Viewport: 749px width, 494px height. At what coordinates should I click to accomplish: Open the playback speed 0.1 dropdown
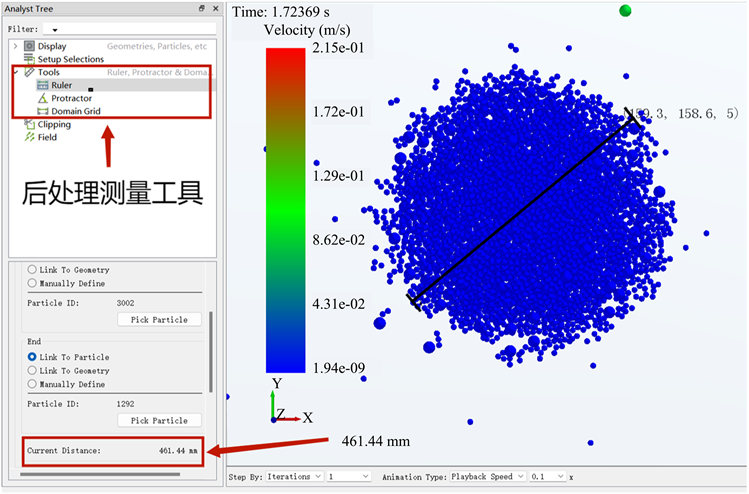(x=547, y=477)
